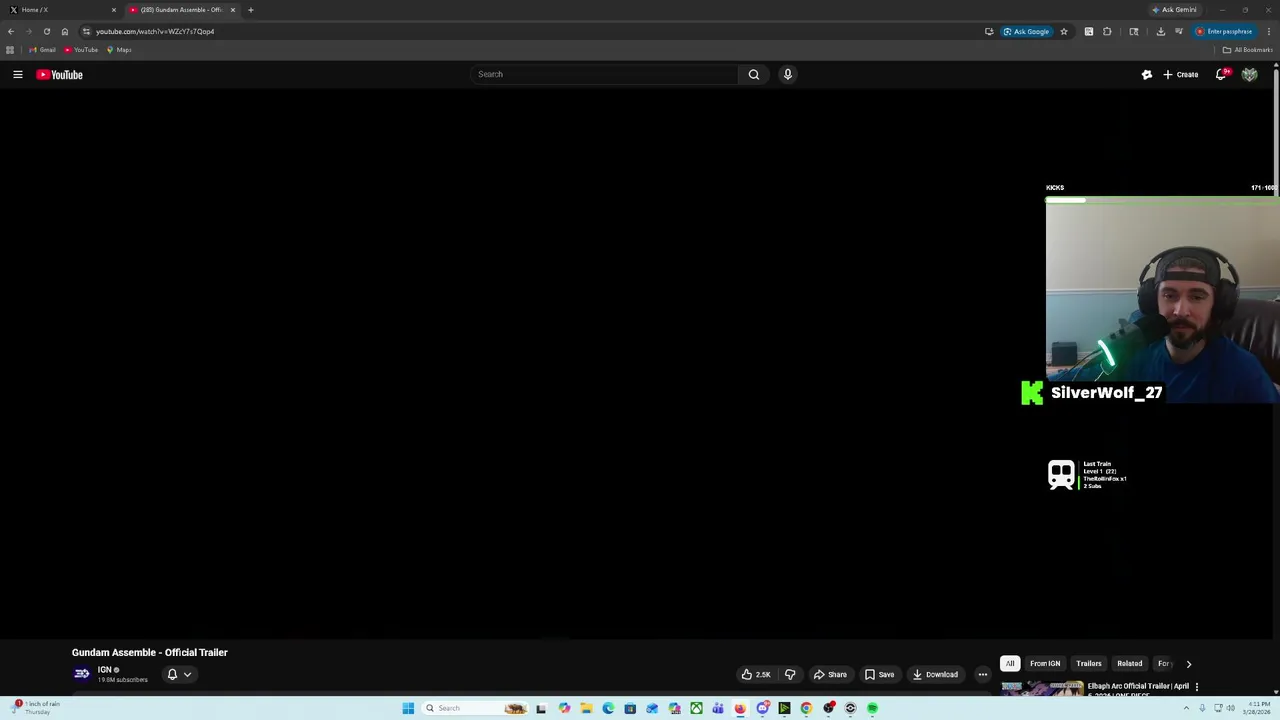This screenshot has height=720, width=1280.
Task: Open All Bookmarks folder
Action: (x=1247, y=50)
